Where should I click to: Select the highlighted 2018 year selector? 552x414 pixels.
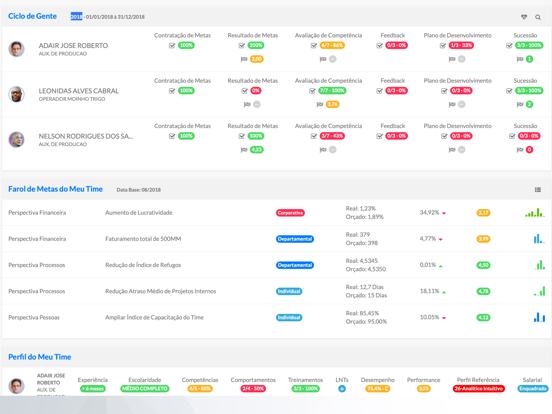click(76, 17)
